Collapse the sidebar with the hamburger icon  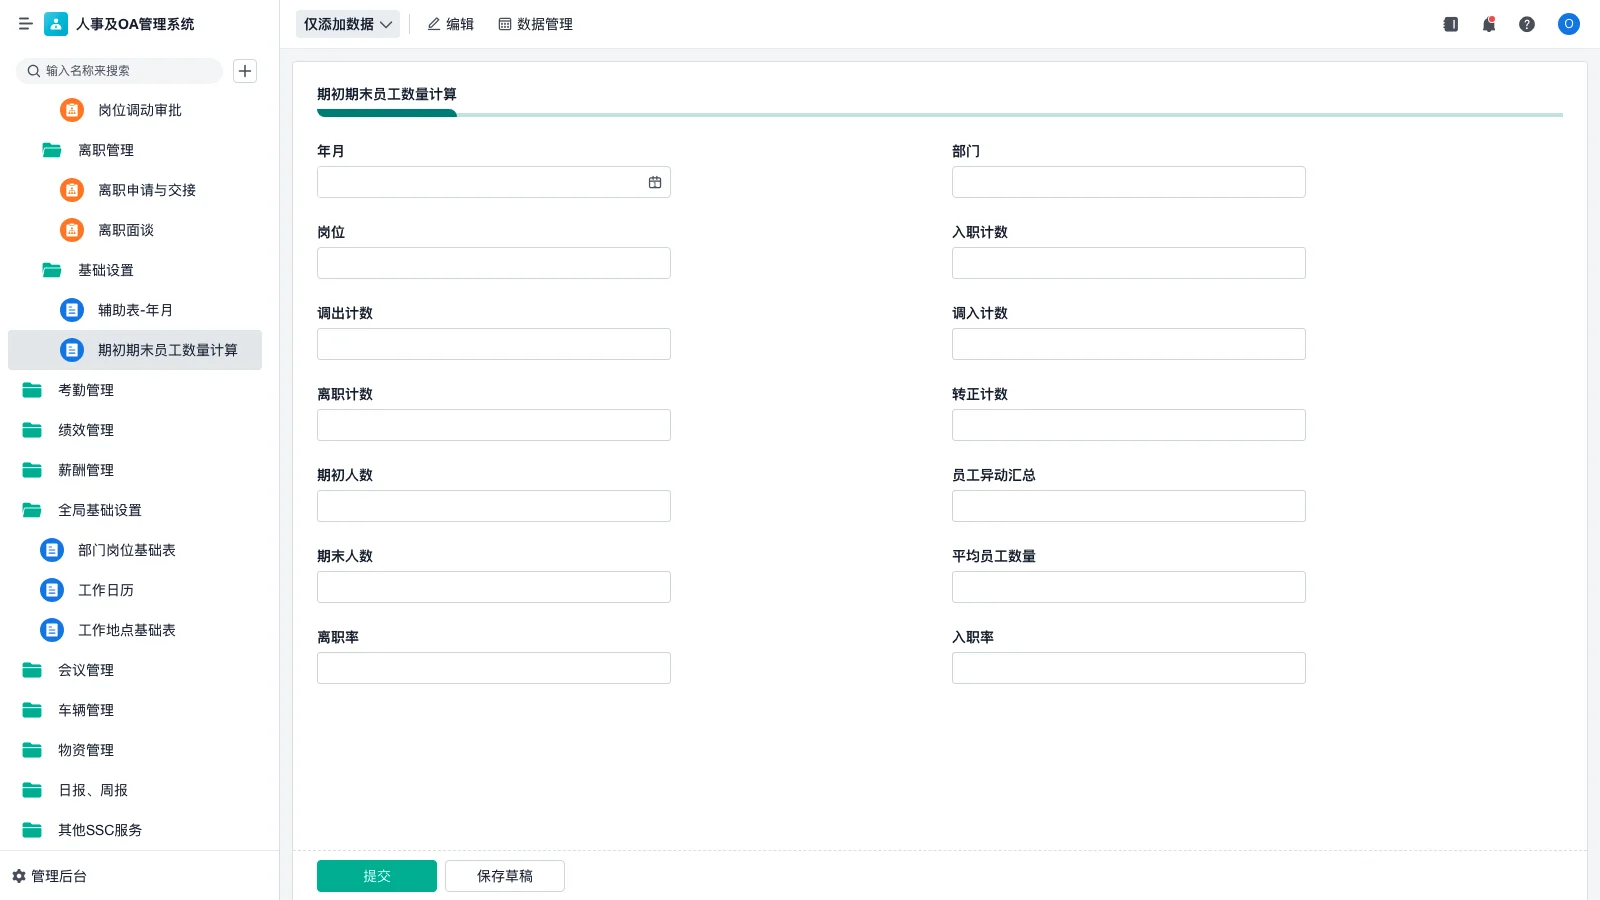tap(26, 24)
